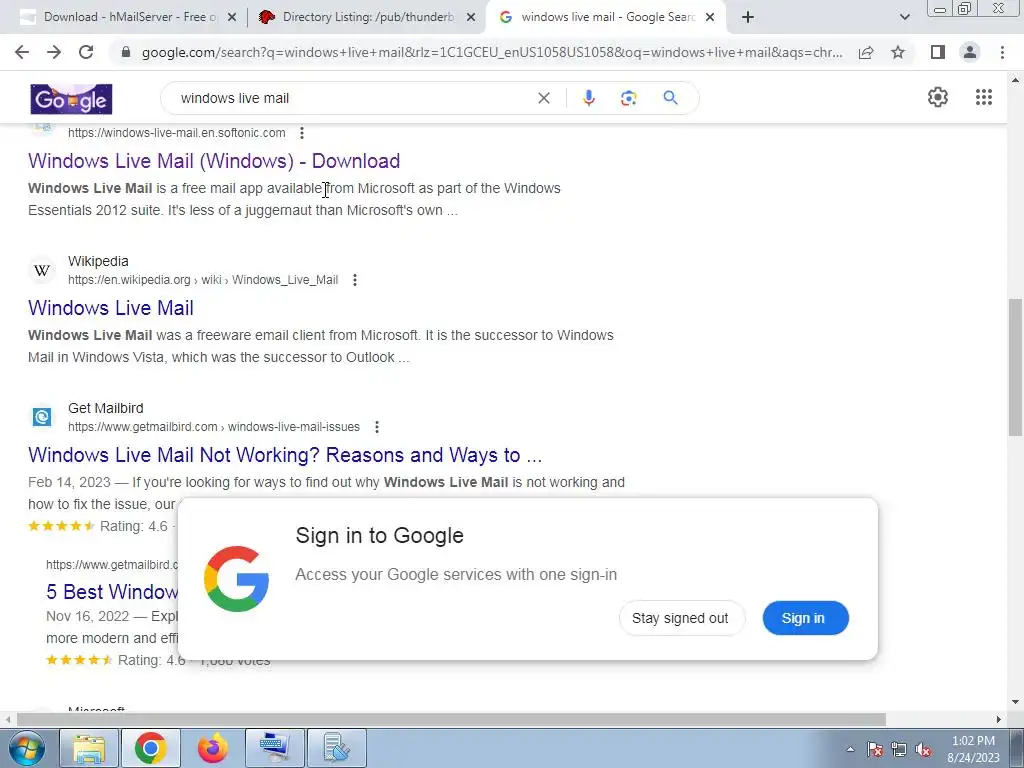
Task: Open the Google apps grid
Action: coord(984,97)
